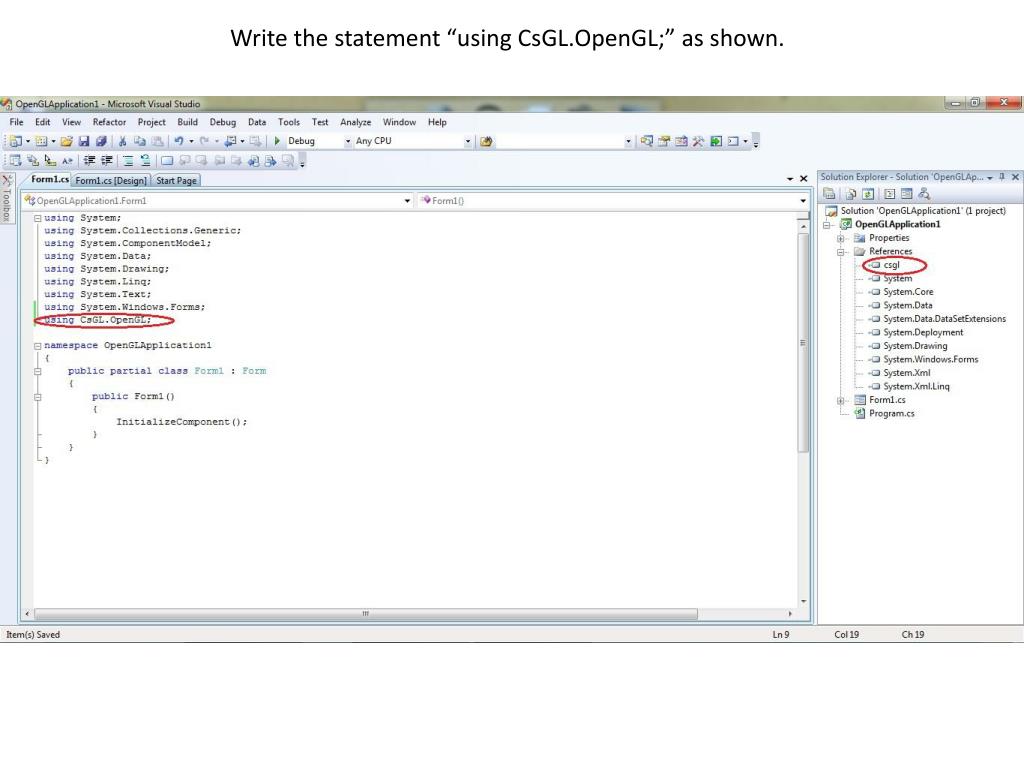The width and height of the screenshot is (1024, 768).
Task: Click Show All Files in Solution Explorer
Action: coord(850,194)
